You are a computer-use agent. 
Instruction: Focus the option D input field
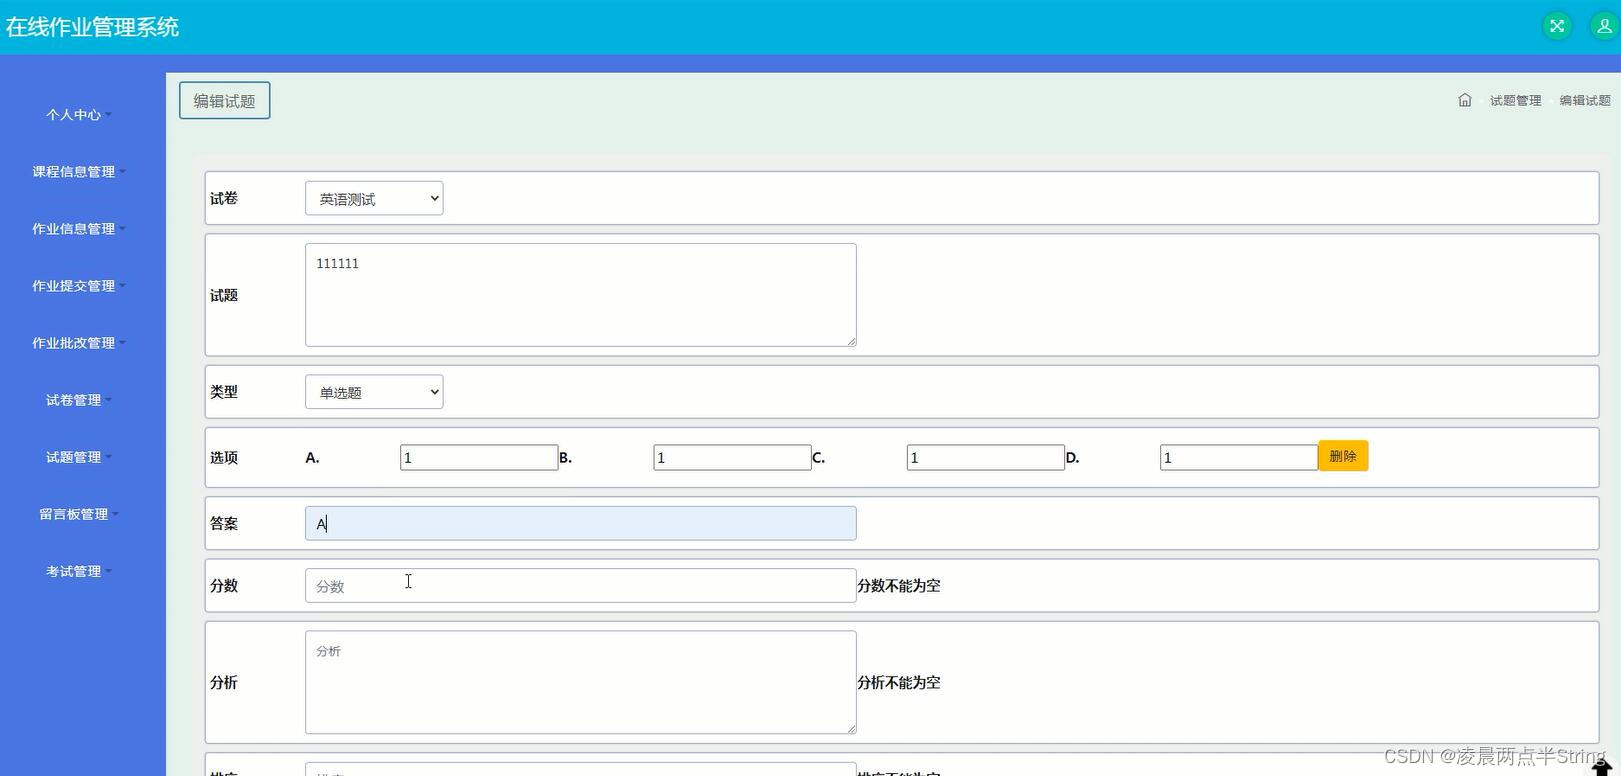pyautogui.click(x=1239, y=458)
